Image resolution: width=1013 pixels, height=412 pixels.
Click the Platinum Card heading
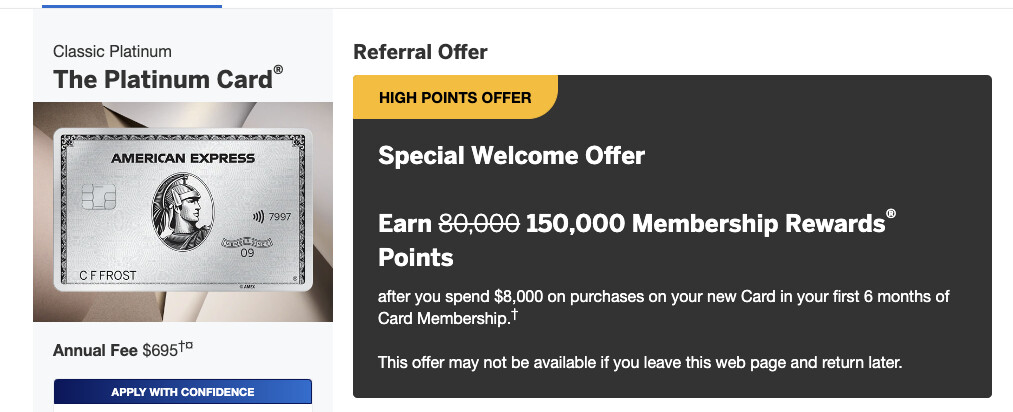point(162,80)
